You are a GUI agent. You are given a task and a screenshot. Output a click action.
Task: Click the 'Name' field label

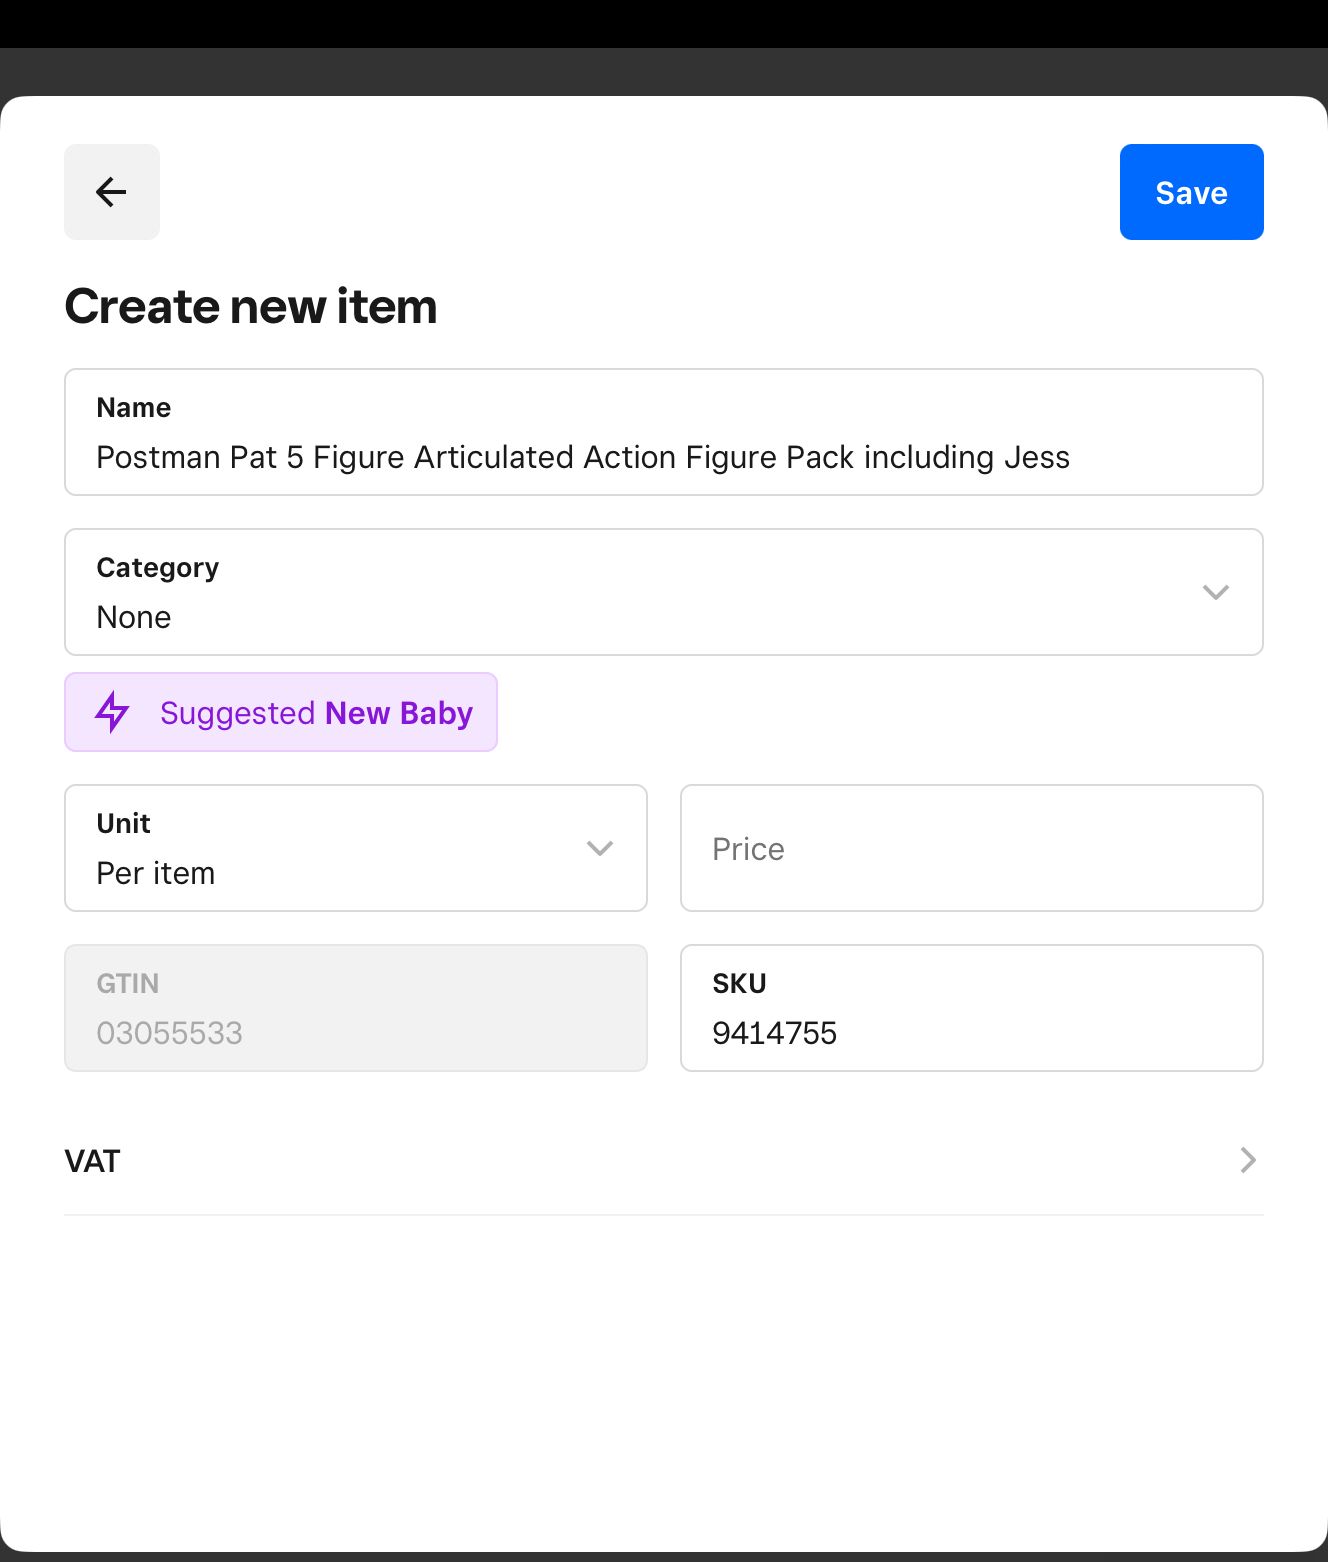134,407
